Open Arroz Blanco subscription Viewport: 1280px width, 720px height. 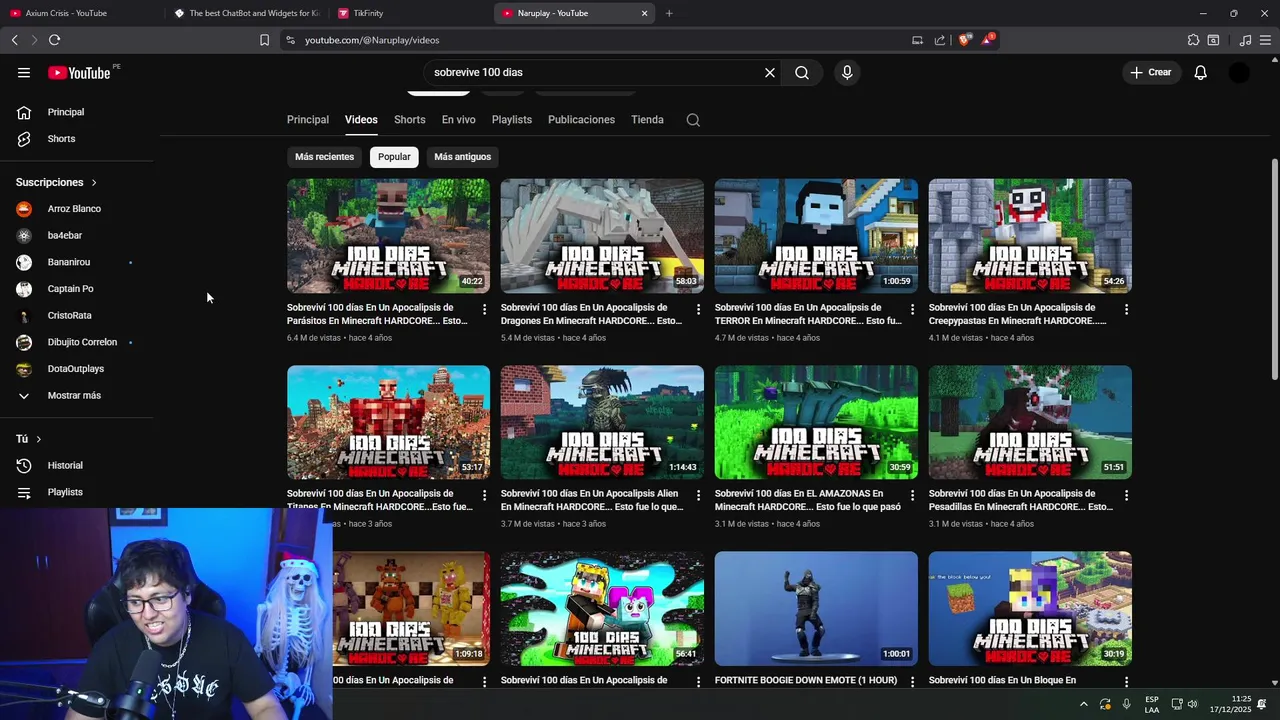coord(77,209)
